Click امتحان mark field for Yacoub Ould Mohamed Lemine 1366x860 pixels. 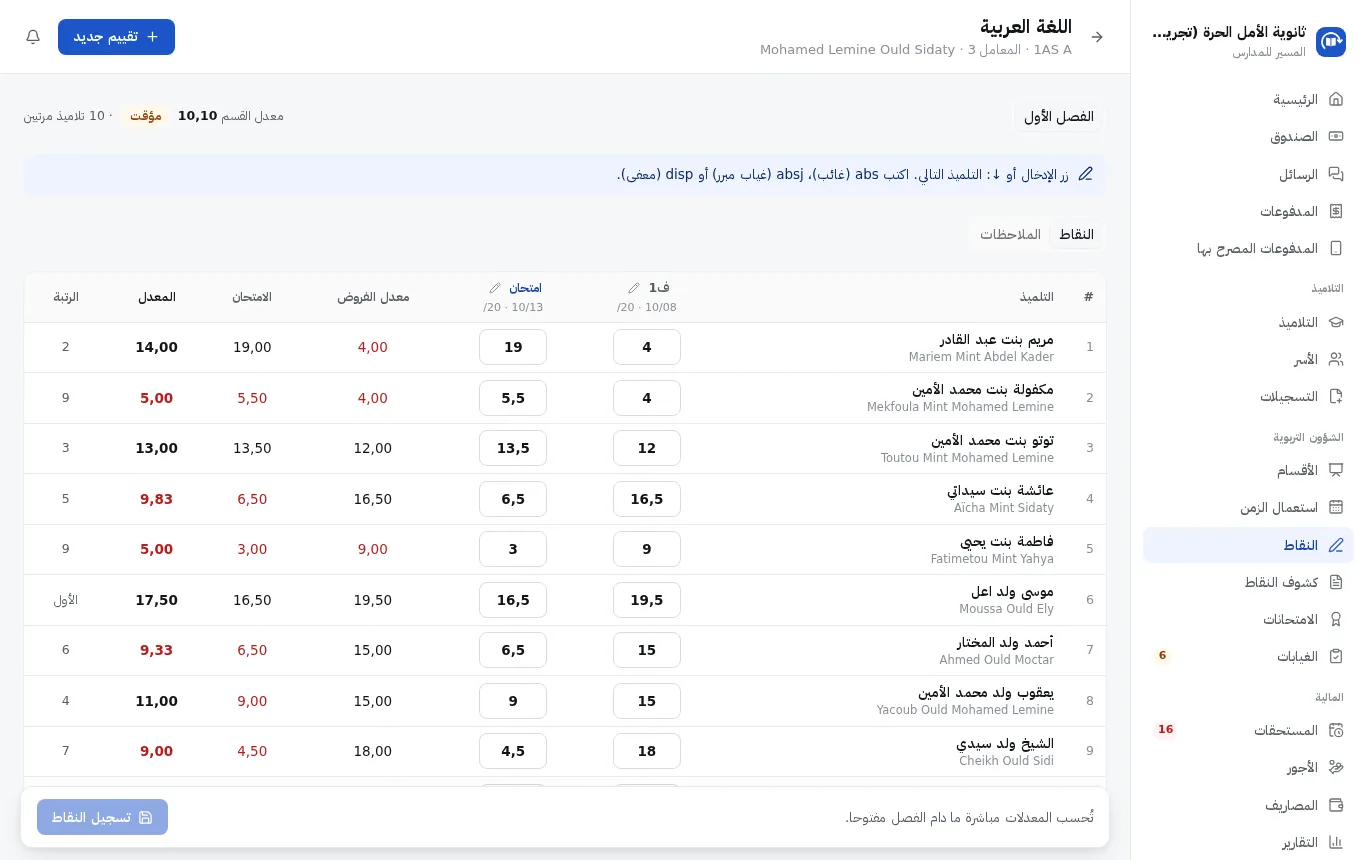tap(513, 701)
